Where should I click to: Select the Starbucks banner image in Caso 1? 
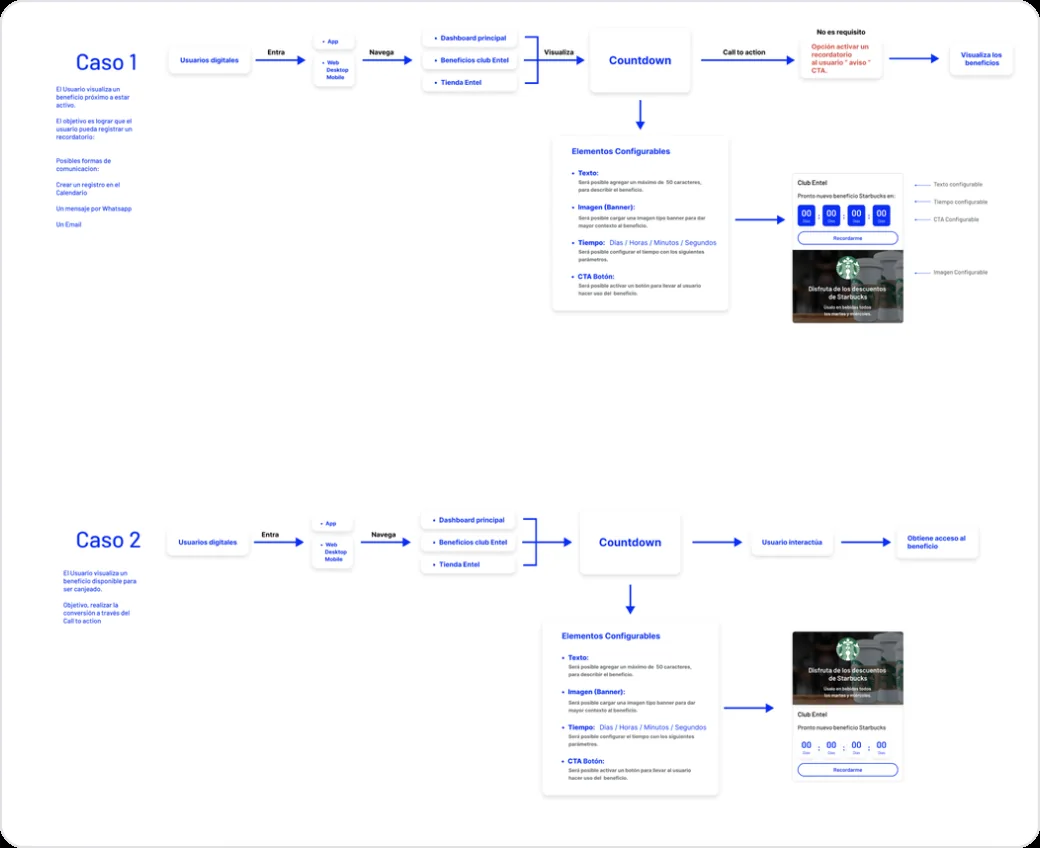click(848, 286)
